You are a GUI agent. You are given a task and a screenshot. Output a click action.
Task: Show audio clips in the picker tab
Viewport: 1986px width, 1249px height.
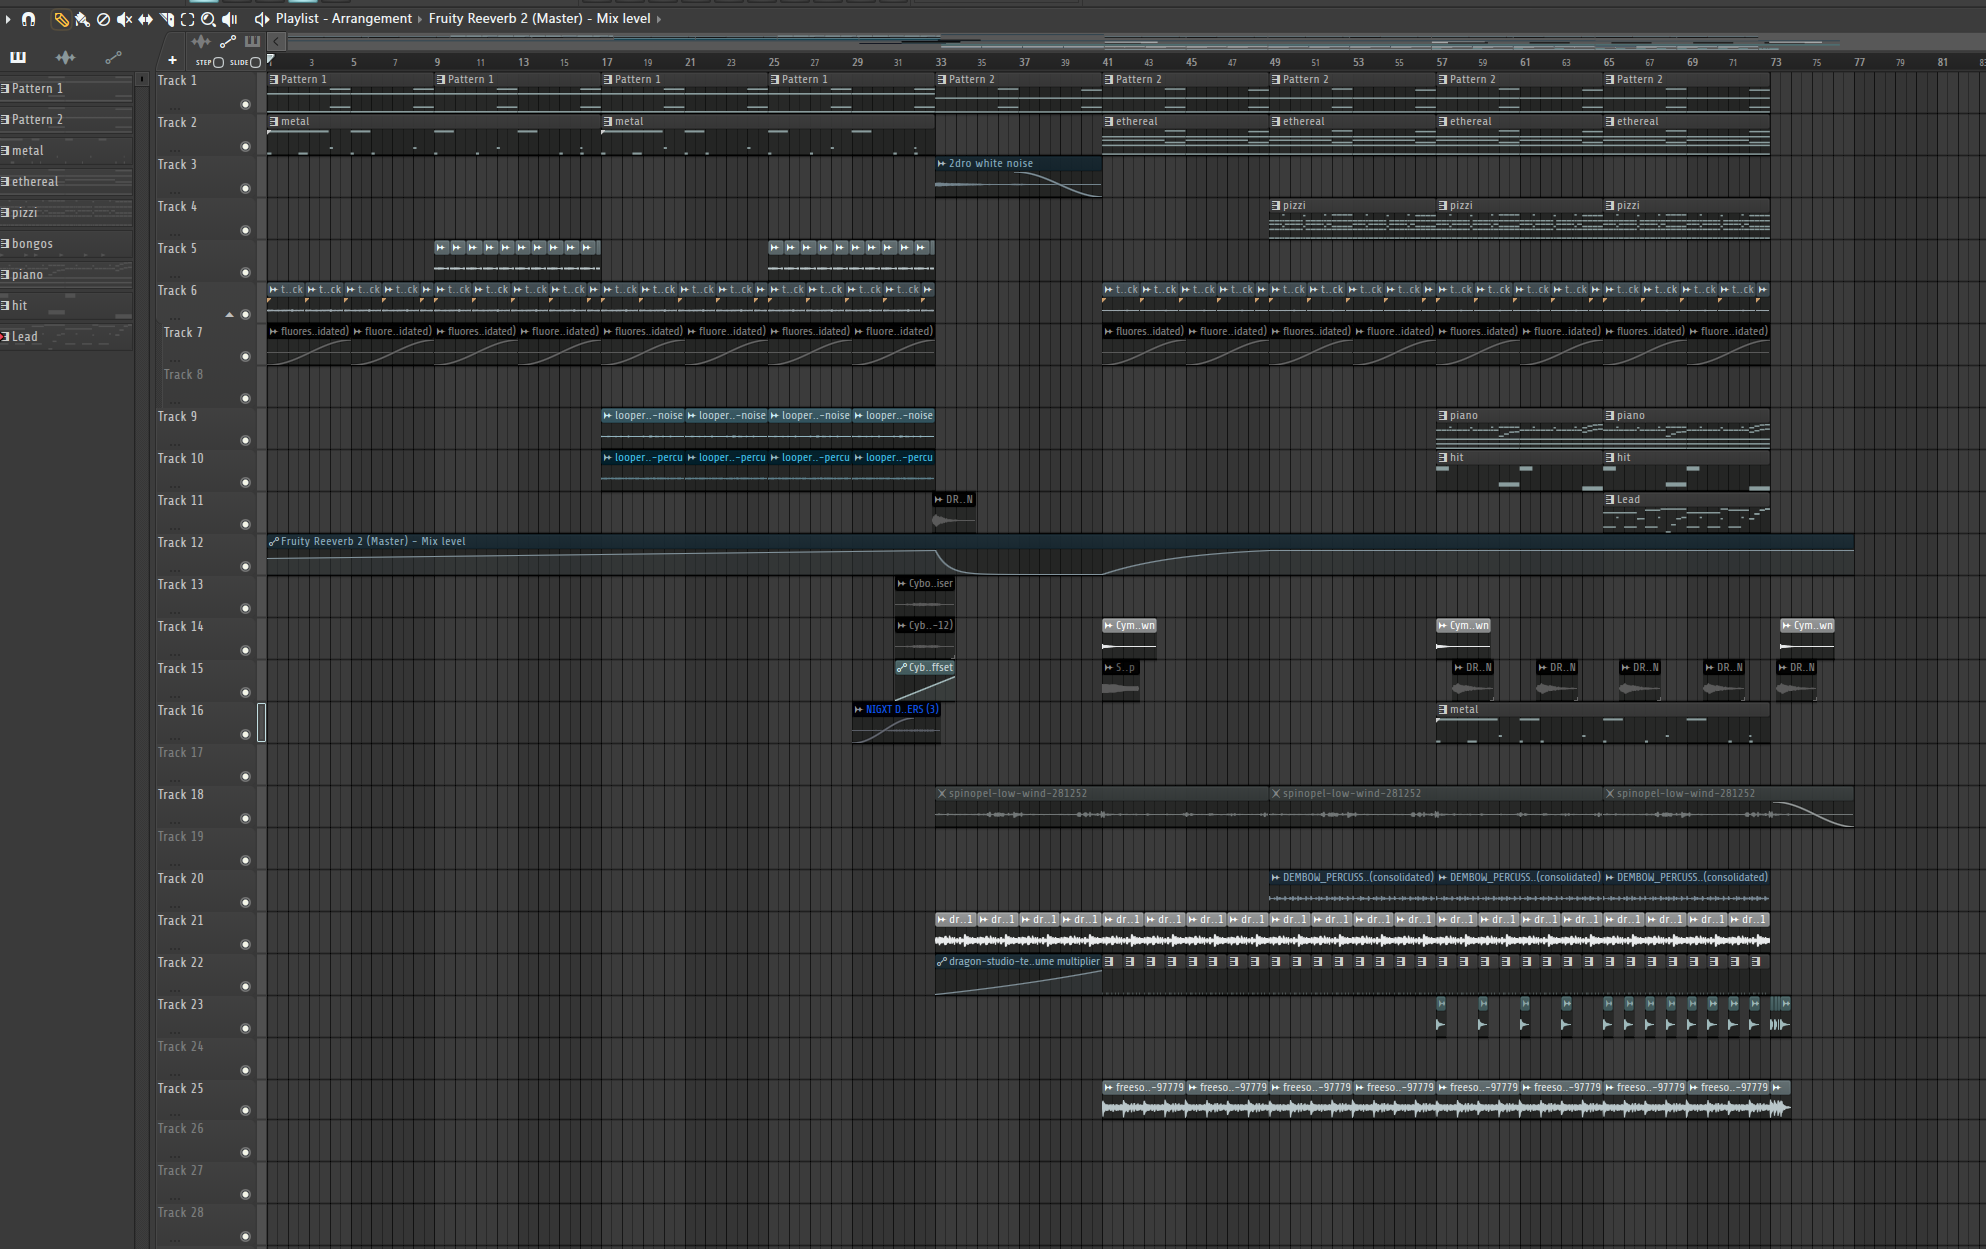65,57
